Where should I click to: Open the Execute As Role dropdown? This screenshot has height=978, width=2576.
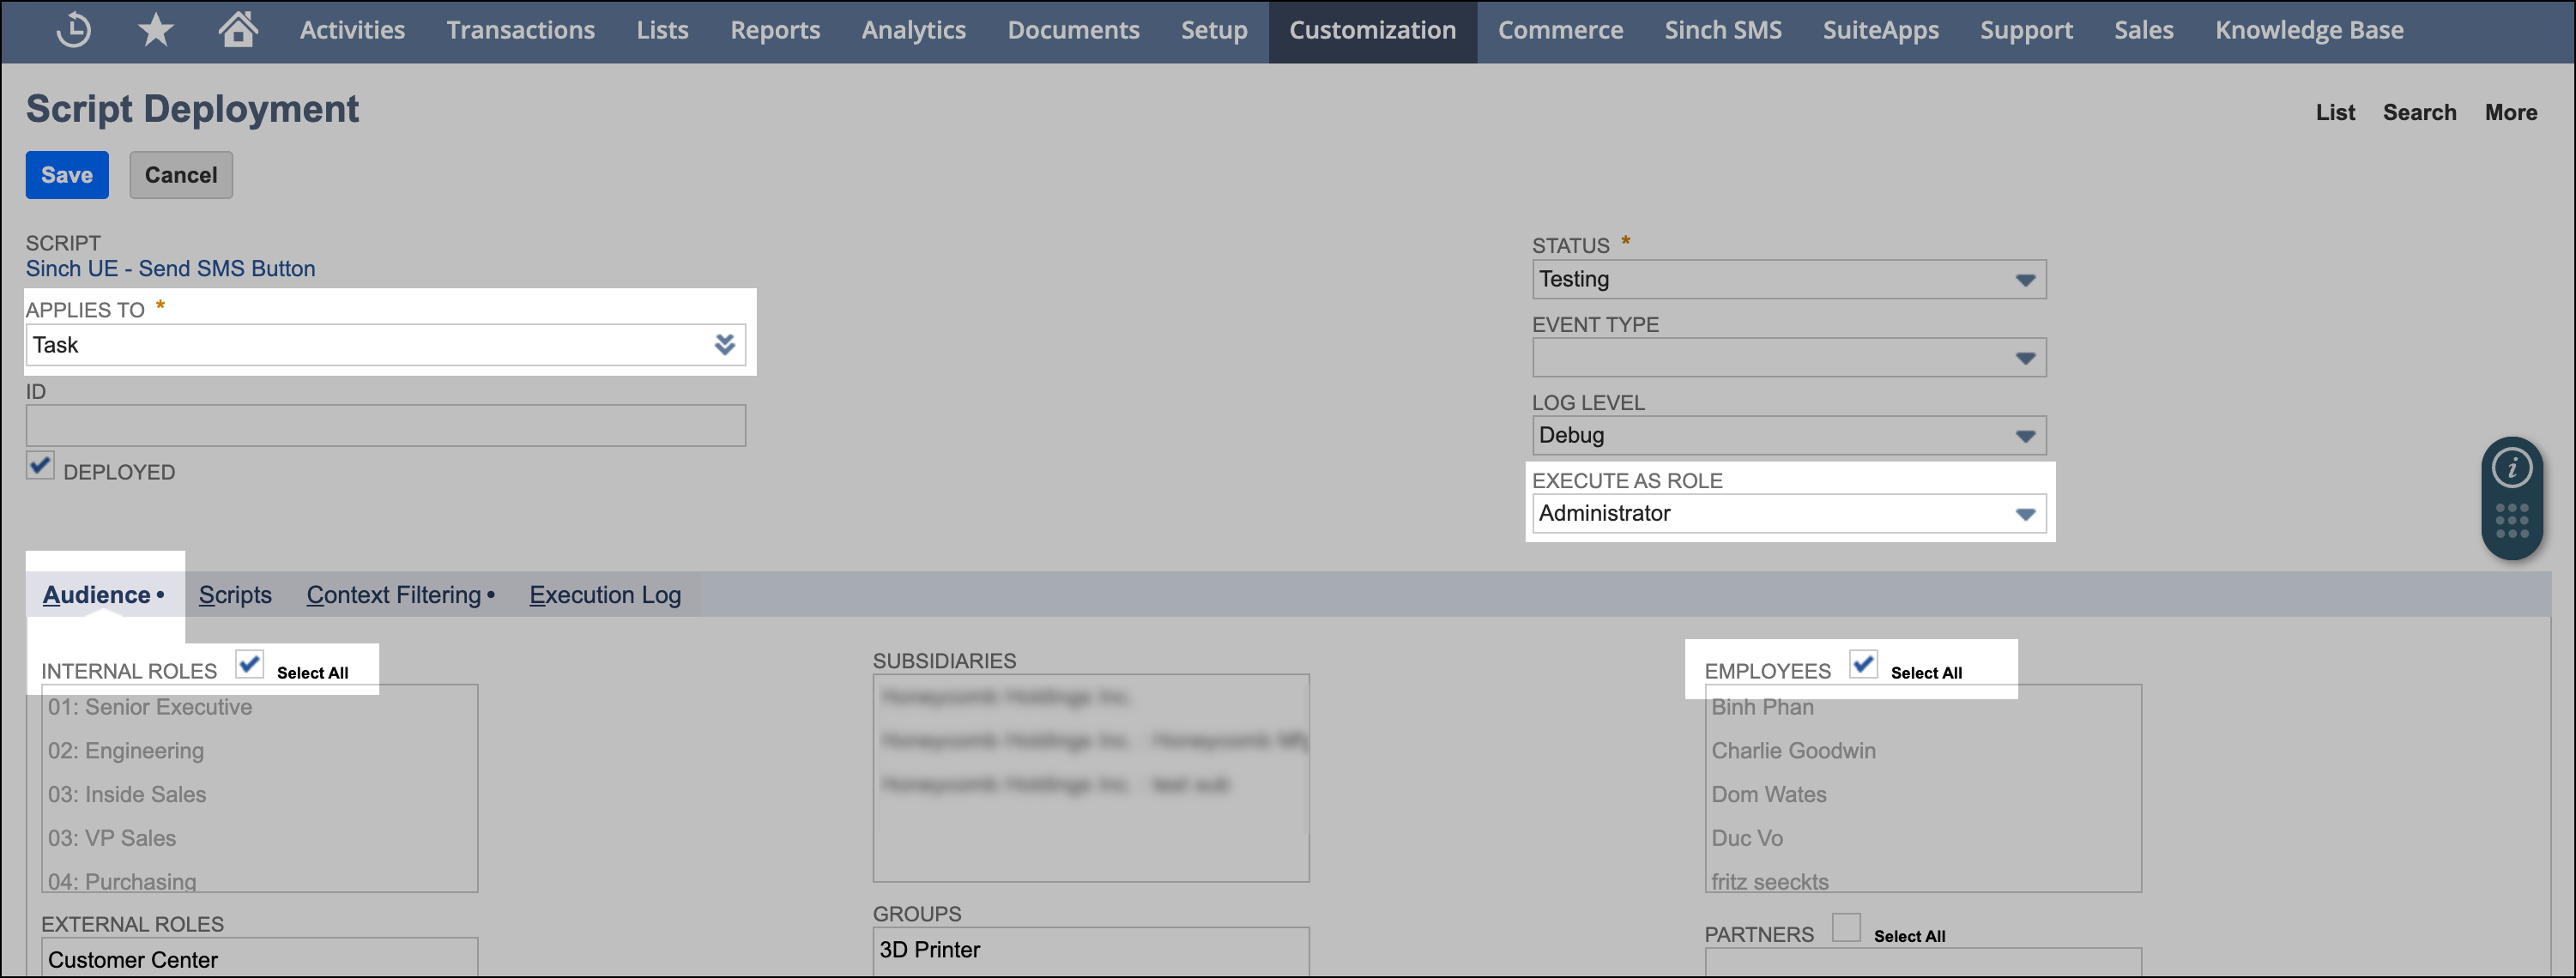point(2024,513)
